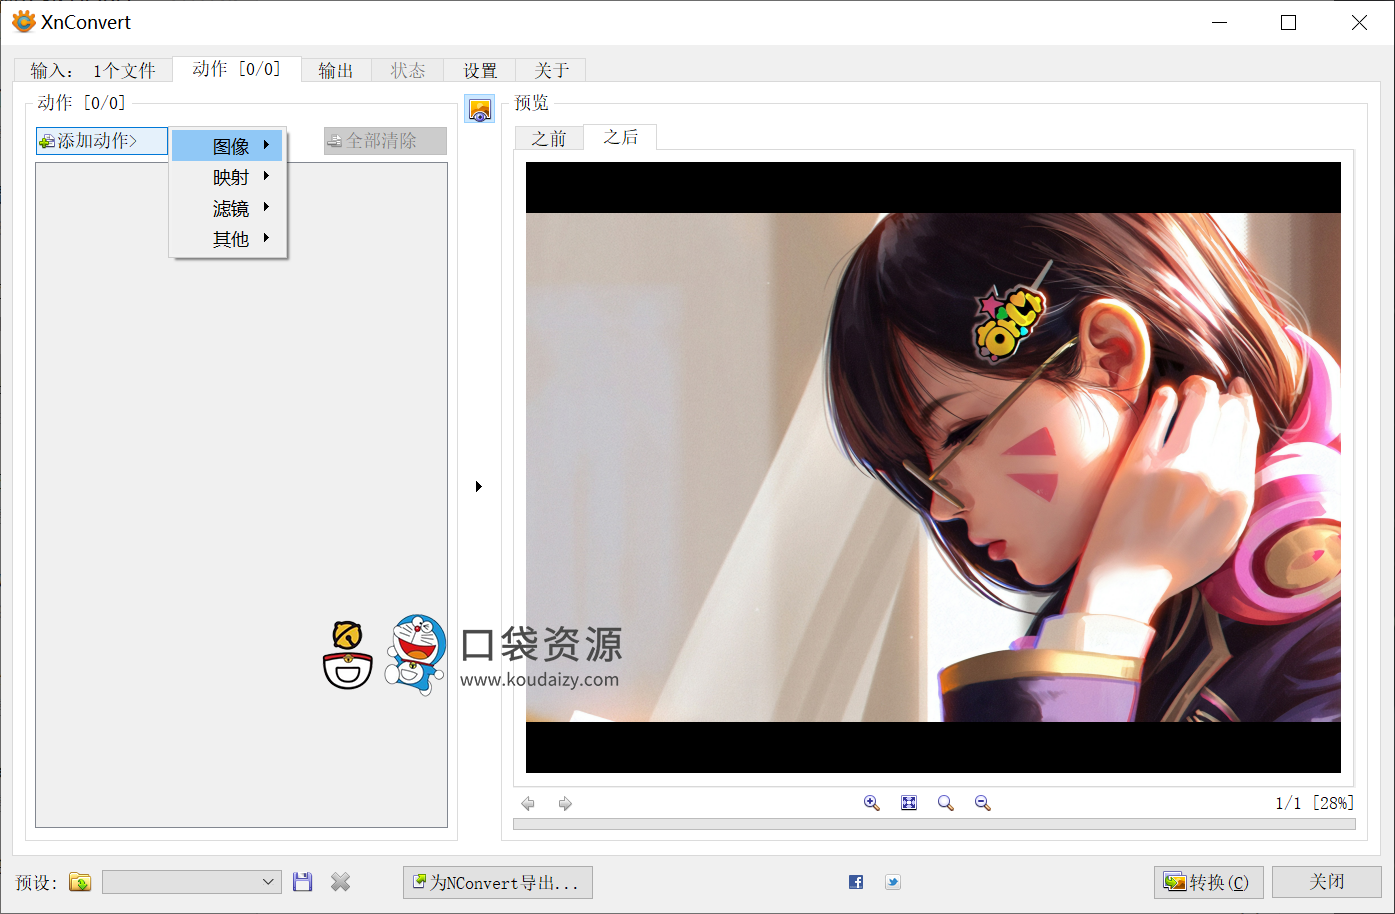This screenshot has width=1395, height=914.
Task: Show the 之后 preview tab
Action: pos(620,137)
